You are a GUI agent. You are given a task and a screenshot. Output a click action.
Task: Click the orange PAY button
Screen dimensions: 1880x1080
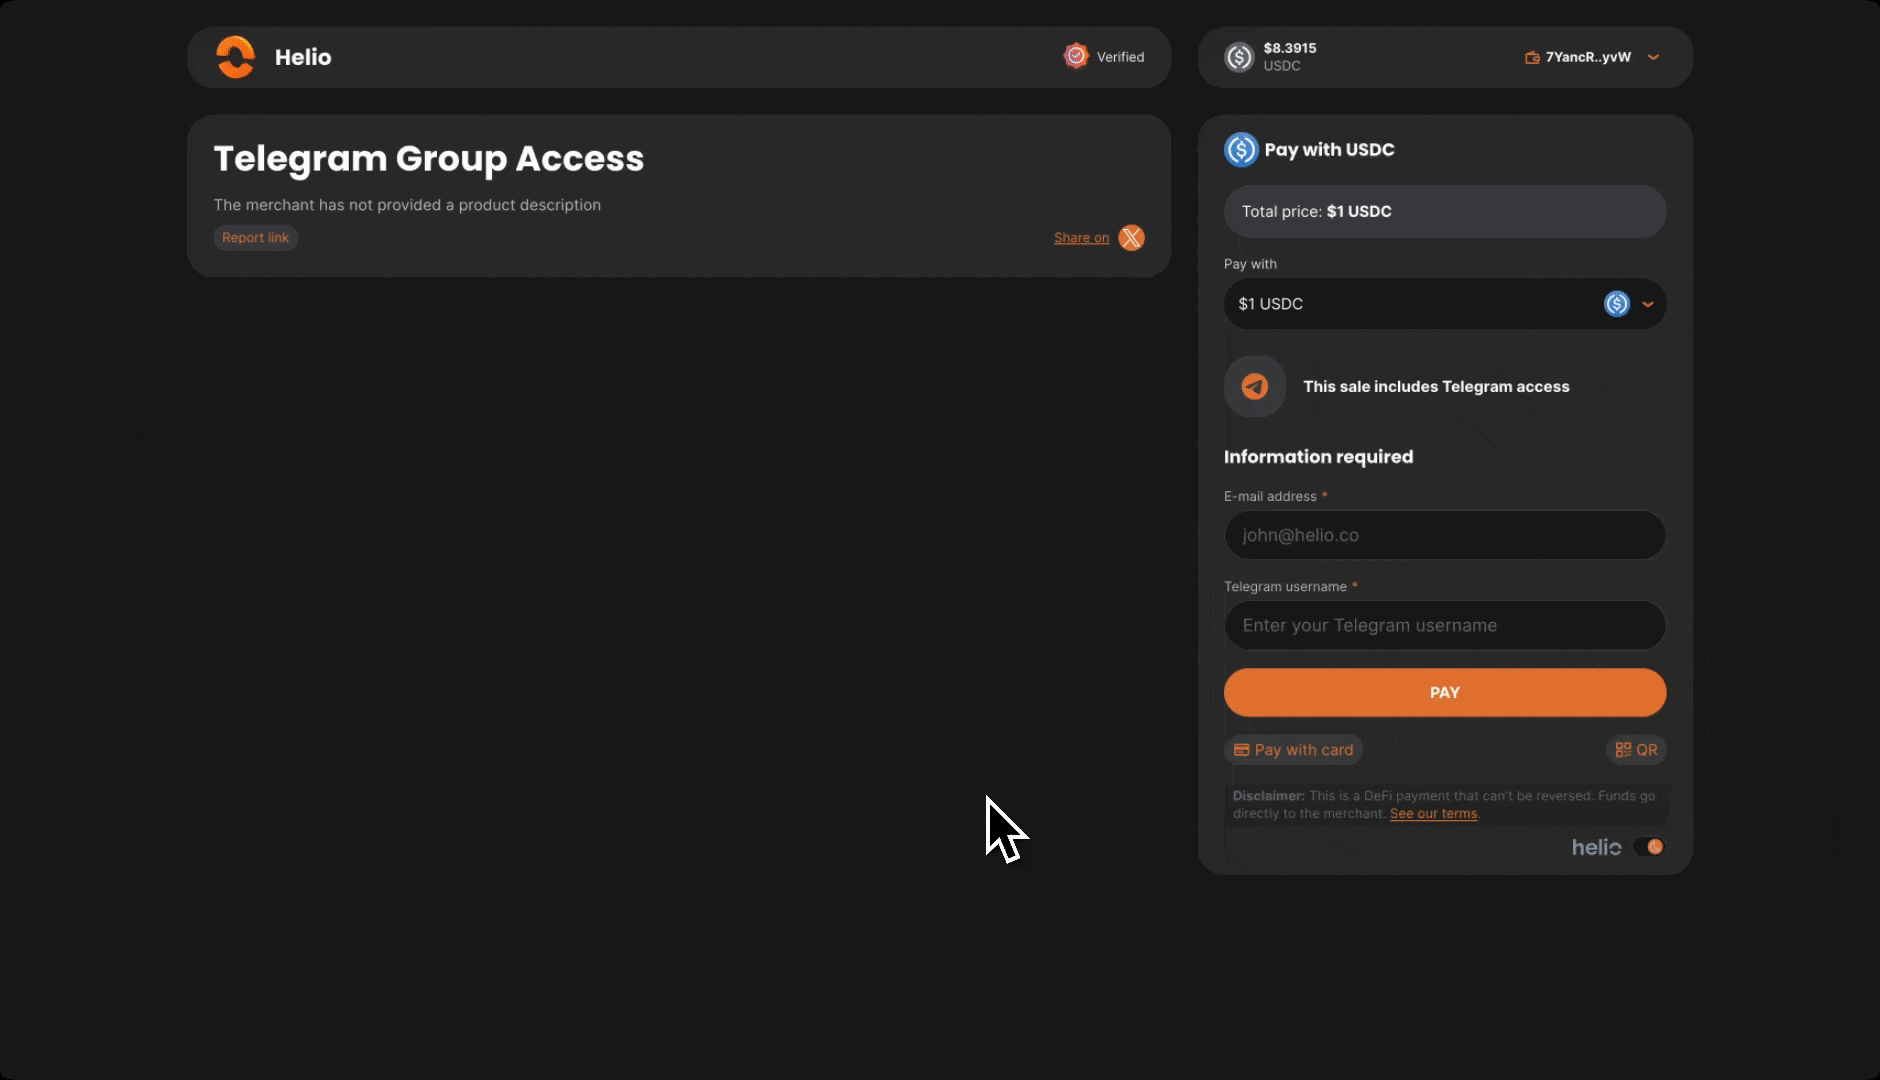point(1445,692)
